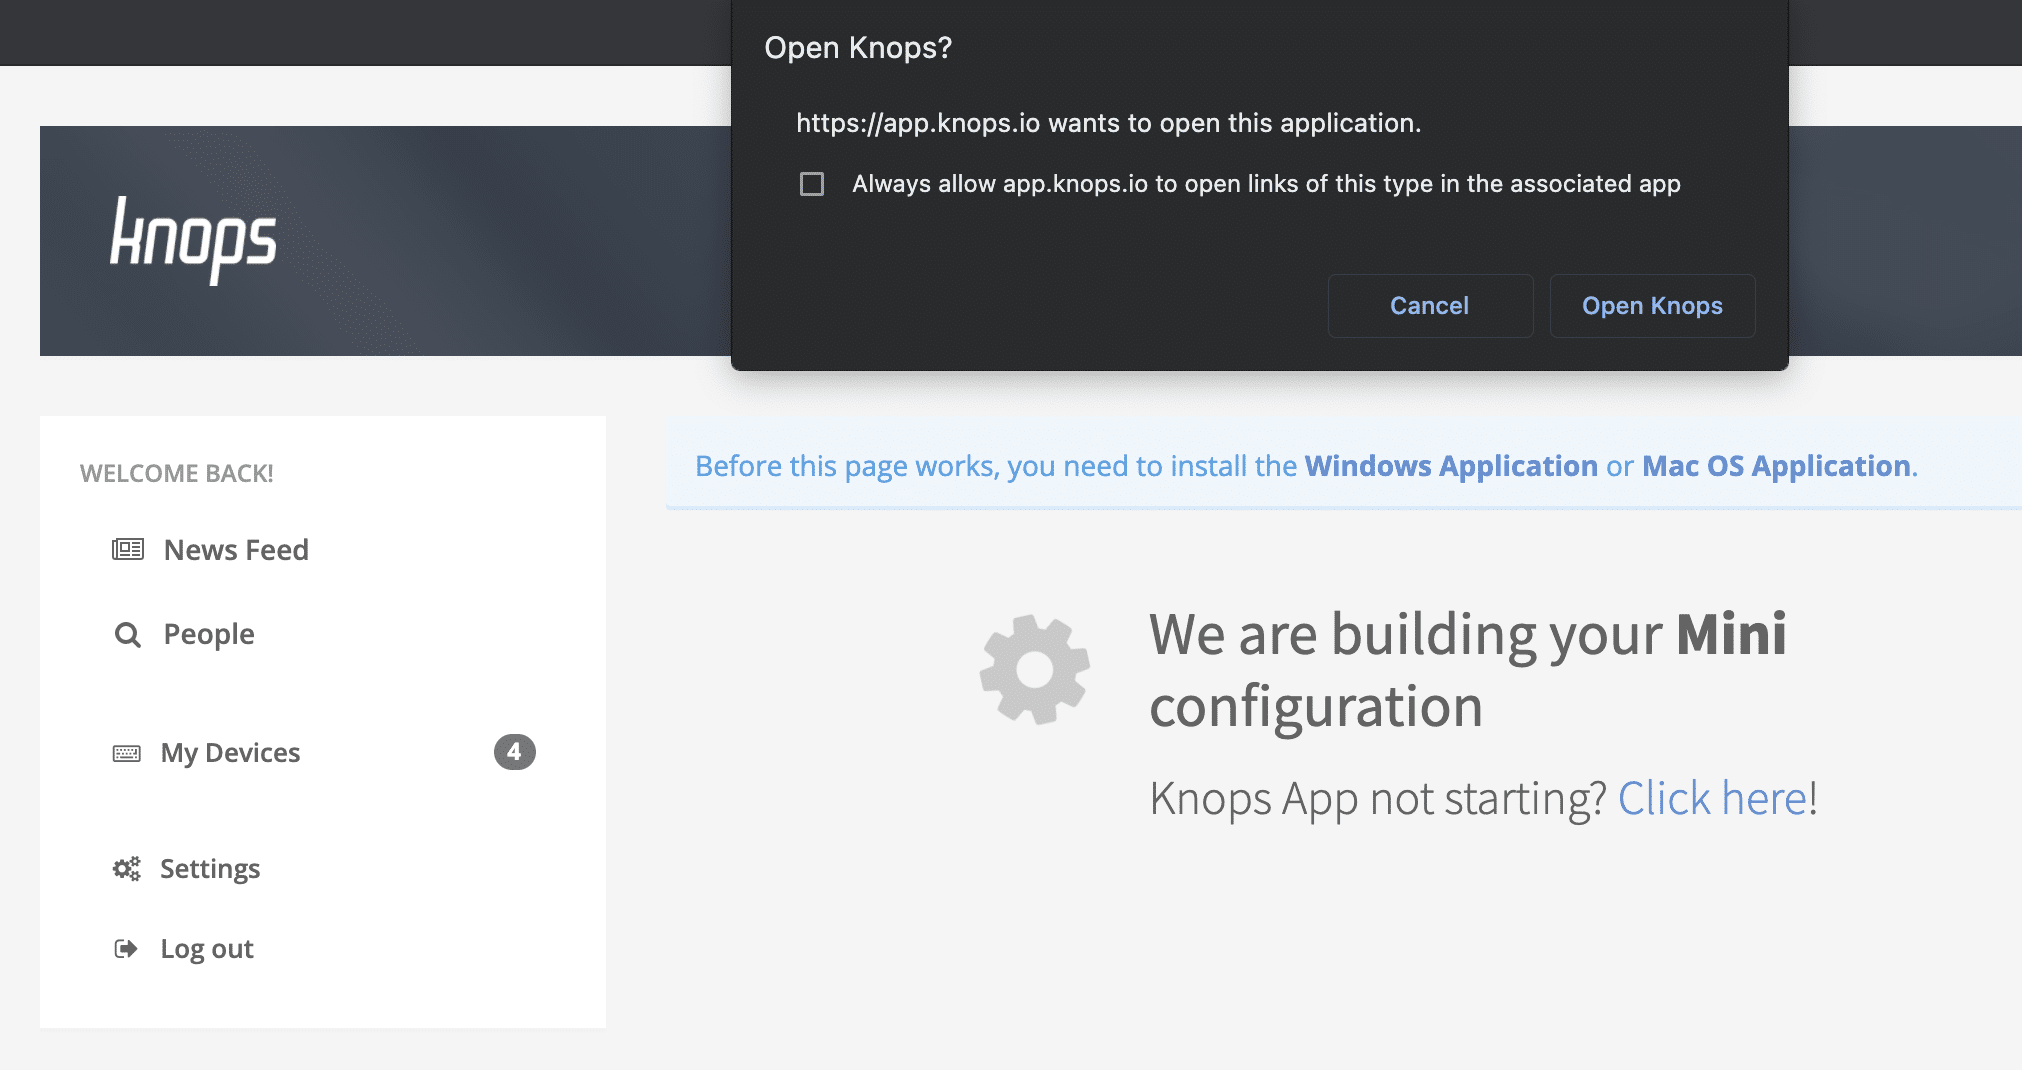
Task: Click Cancel in the Open Knops dialog
Action: pos(1430,306)
